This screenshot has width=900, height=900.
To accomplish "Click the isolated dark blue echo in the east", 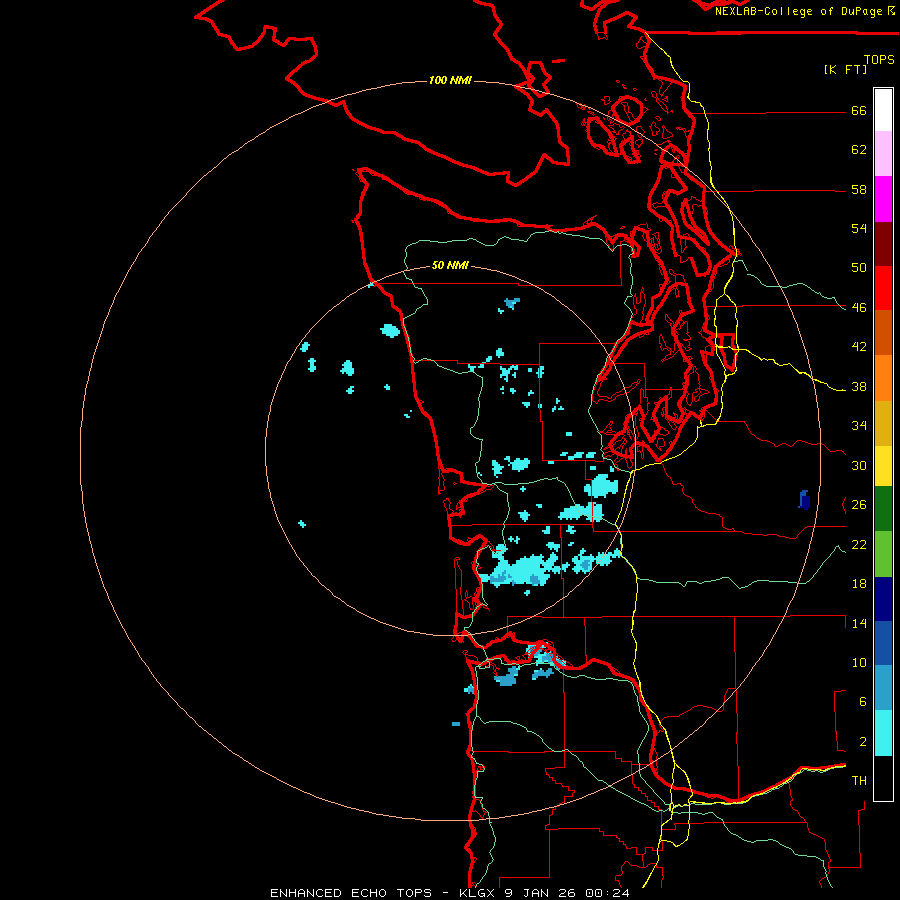I will (804, 500).
